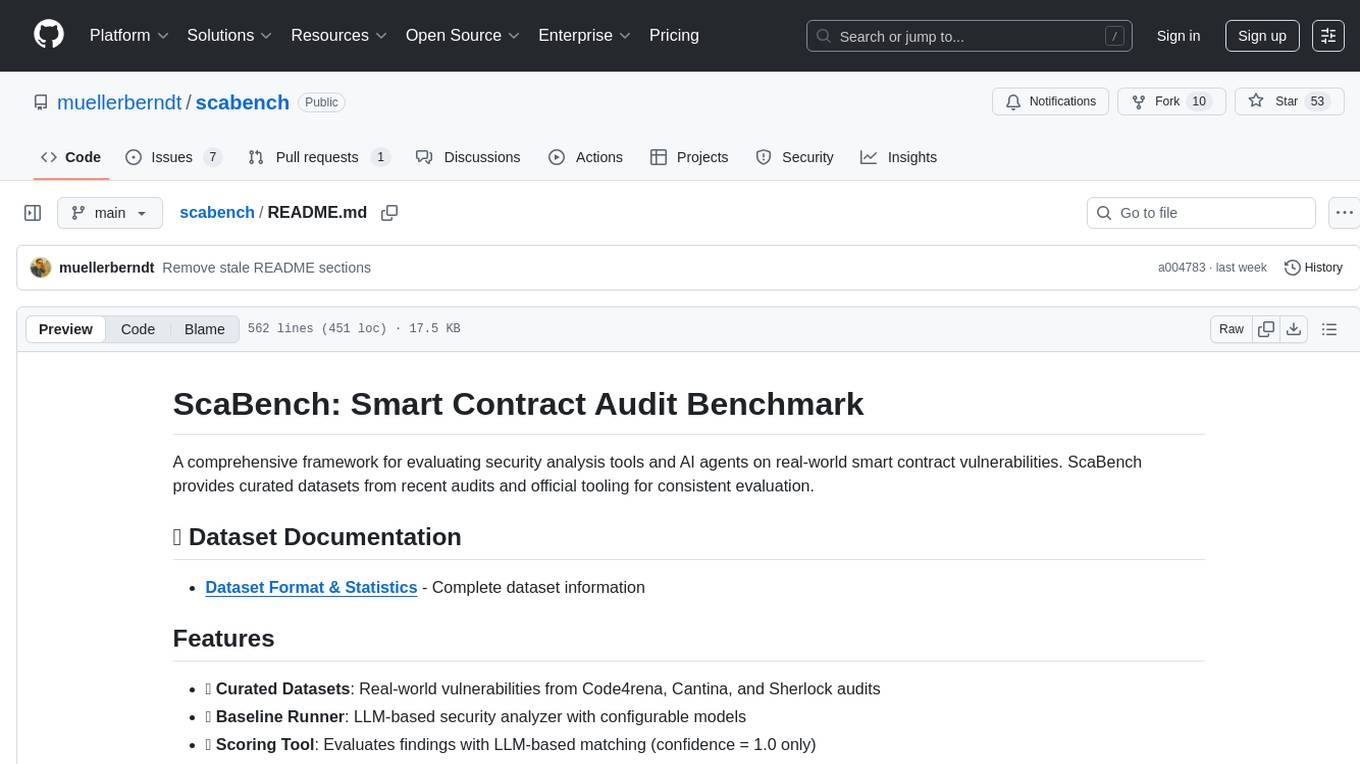Click the Pull requests count badge 1
Viewport: 1360px width, 764px height.
point(380,157)
